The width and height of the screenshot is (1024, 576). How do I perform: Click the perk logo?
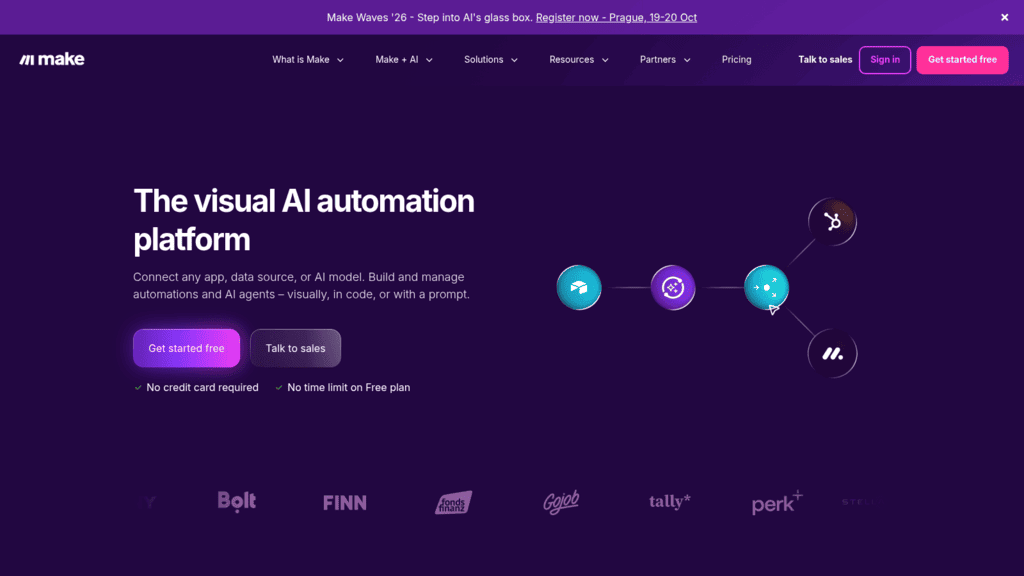(x=777, y=502)
